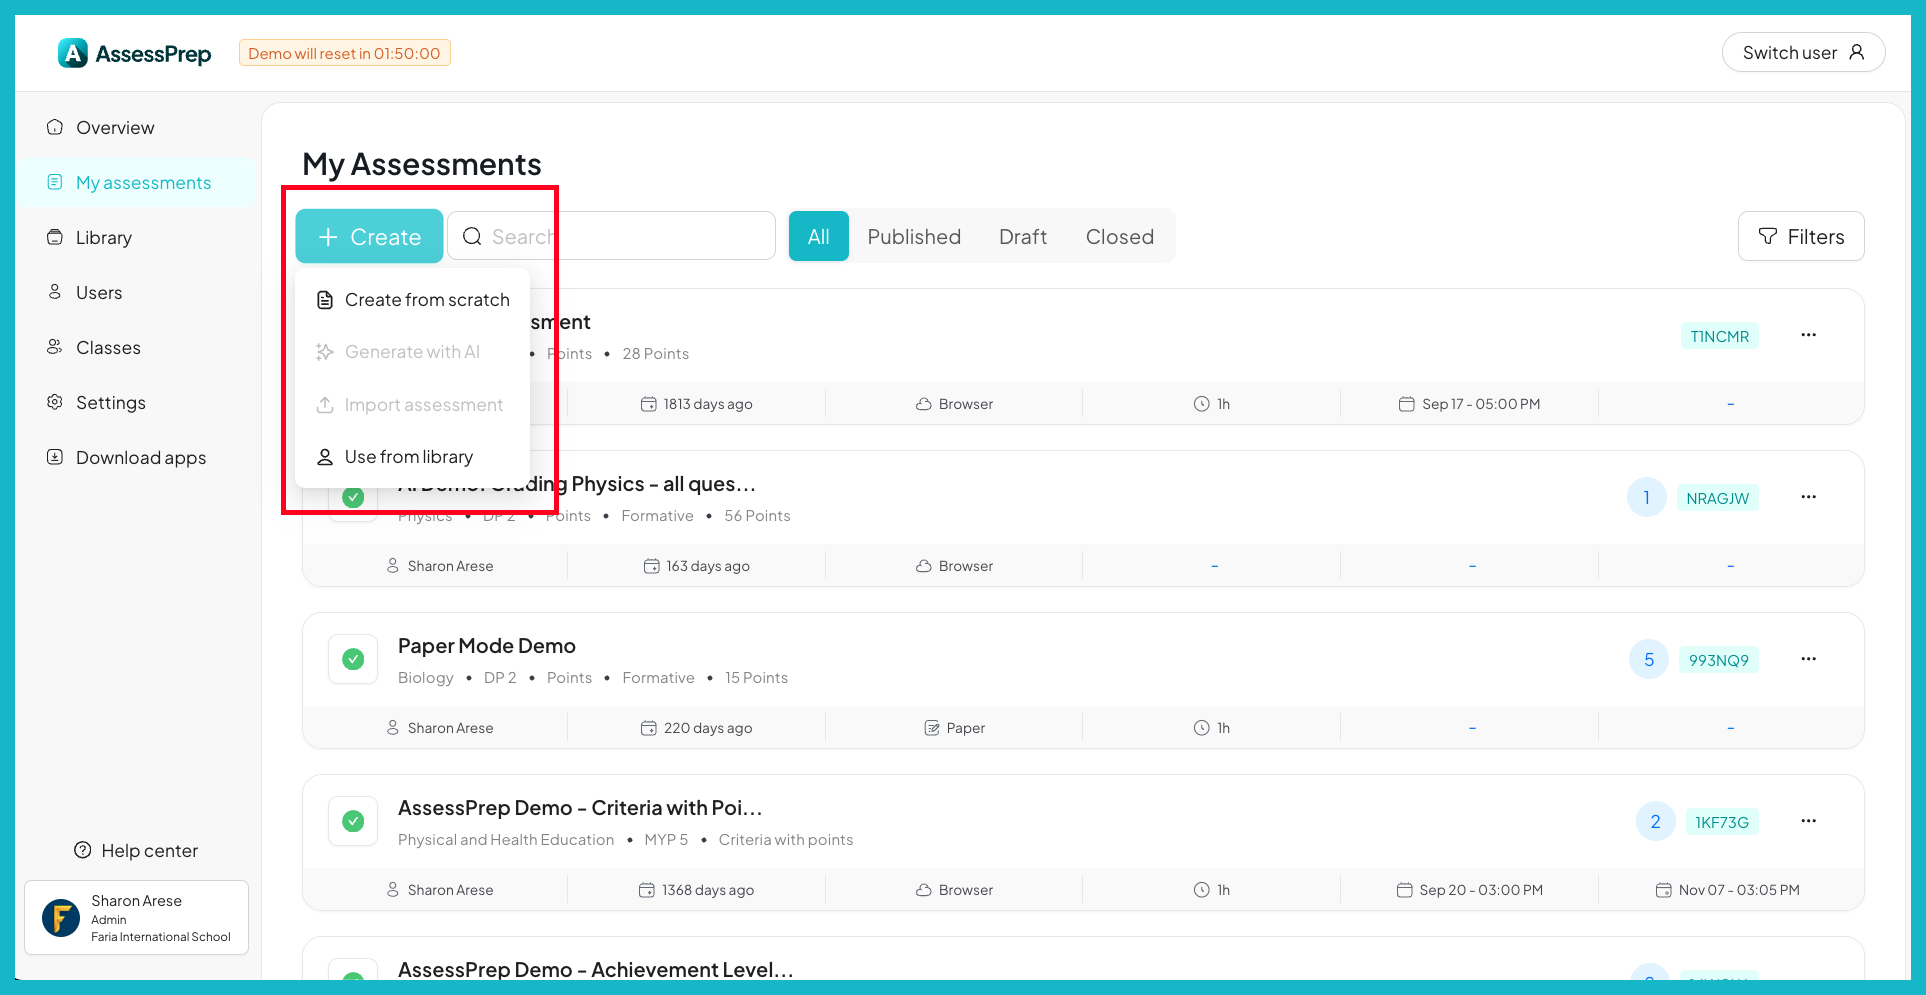Select Create from scratch
The width and height of the screenshot is (1926, 995).
tap(426, 299)
